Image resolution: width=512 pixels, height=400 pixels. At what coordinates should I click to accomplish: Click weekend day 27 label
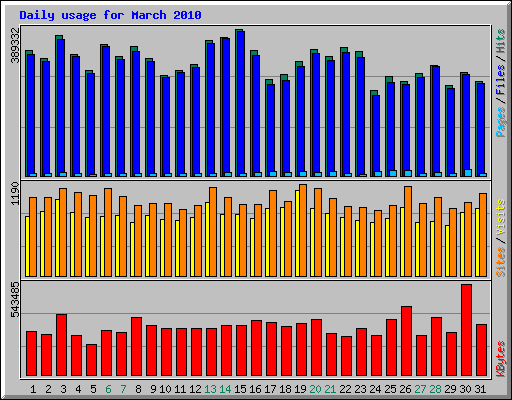click(420, 389)
